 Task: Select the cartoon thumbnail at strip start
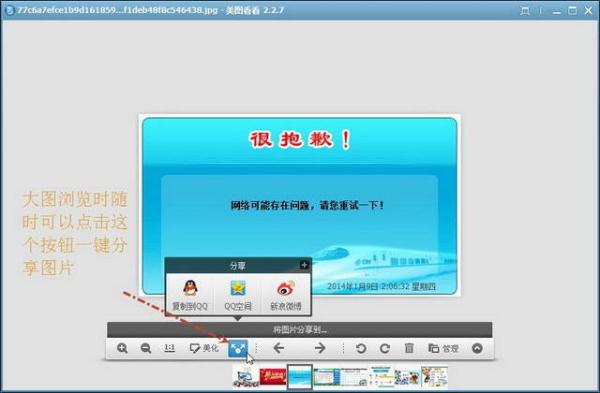245,377
